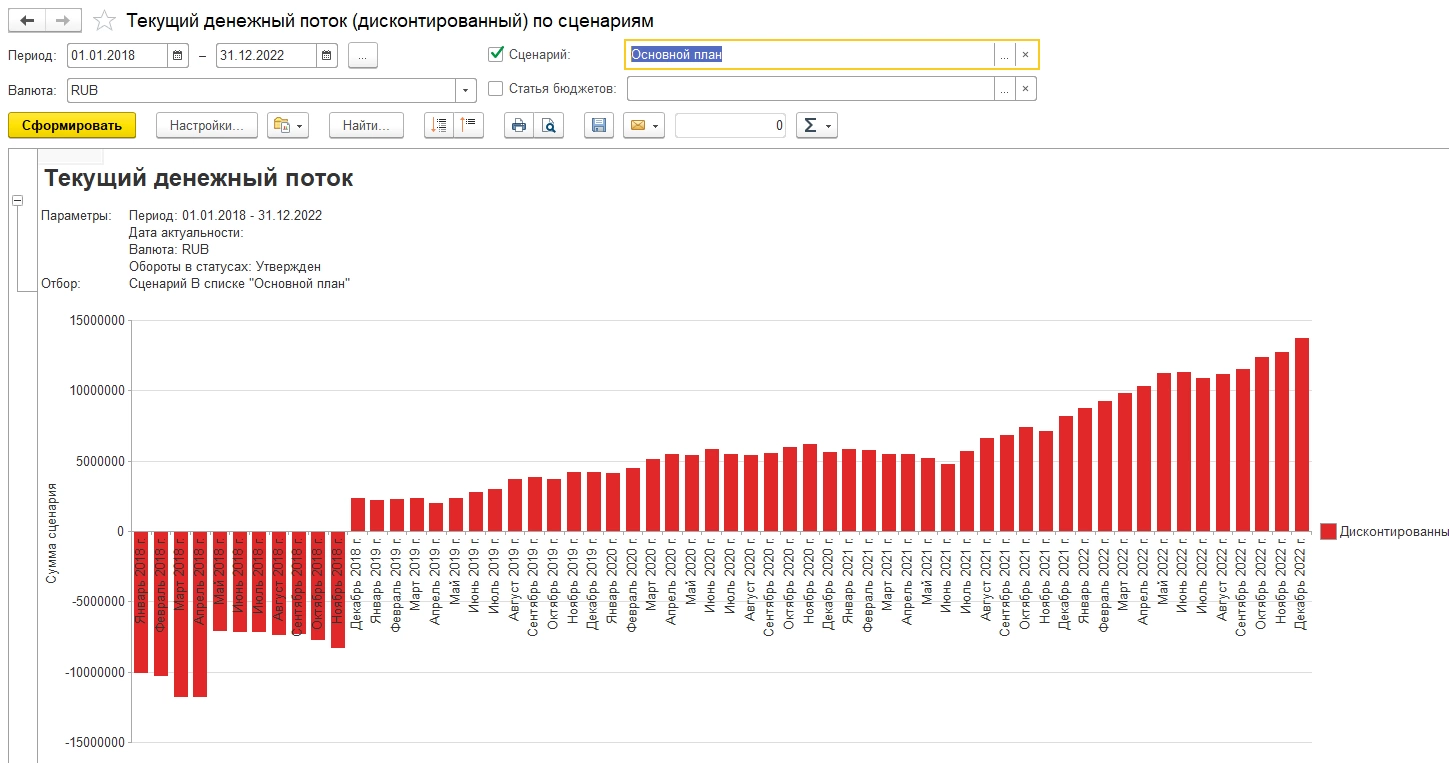The height and width of the screenshot is (763, 1449).
Task: Save report using the floppy disk icon
Action: pyautogui.click(x=598, y=126)
